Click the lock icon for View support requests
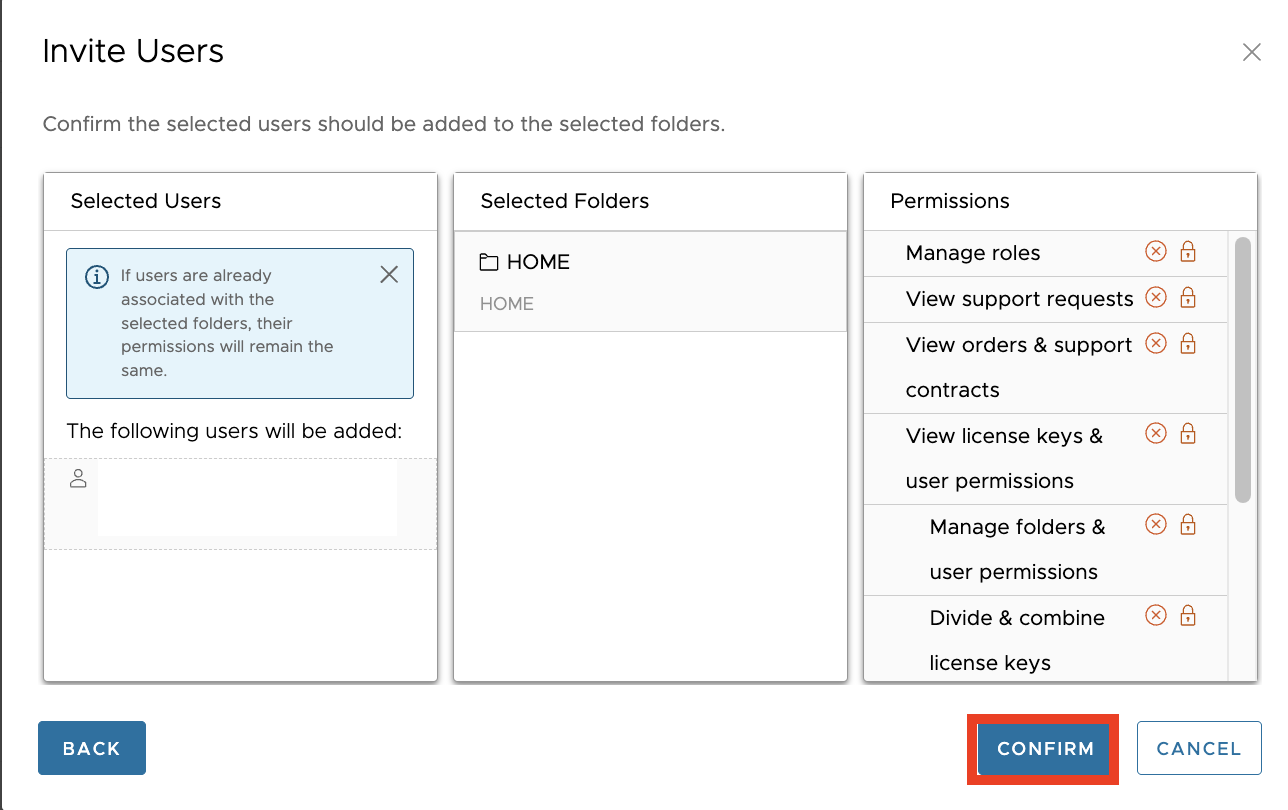 point(1188,298)
